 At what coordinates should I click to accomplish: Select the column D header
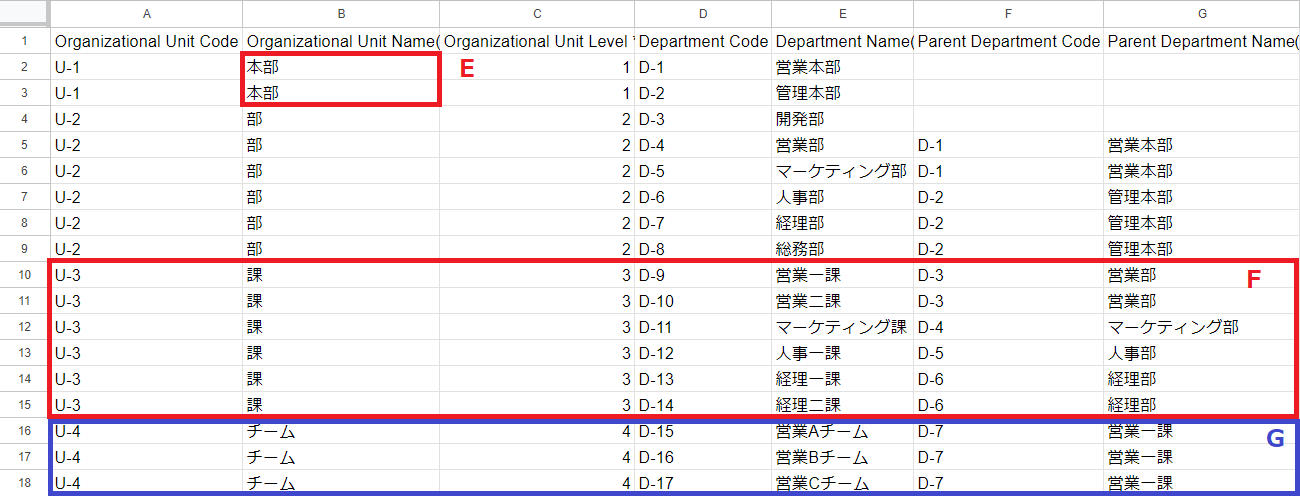coord(703,14)
